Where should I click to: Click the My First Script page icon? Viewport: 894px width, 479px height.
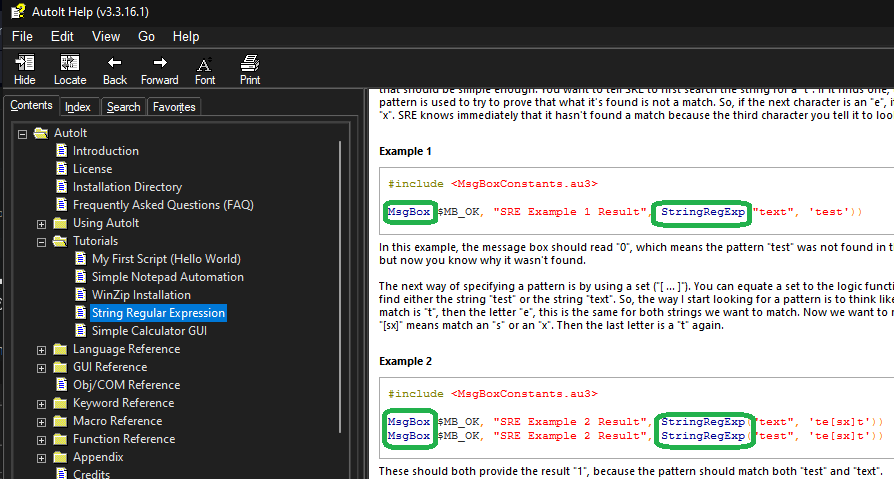81,258
